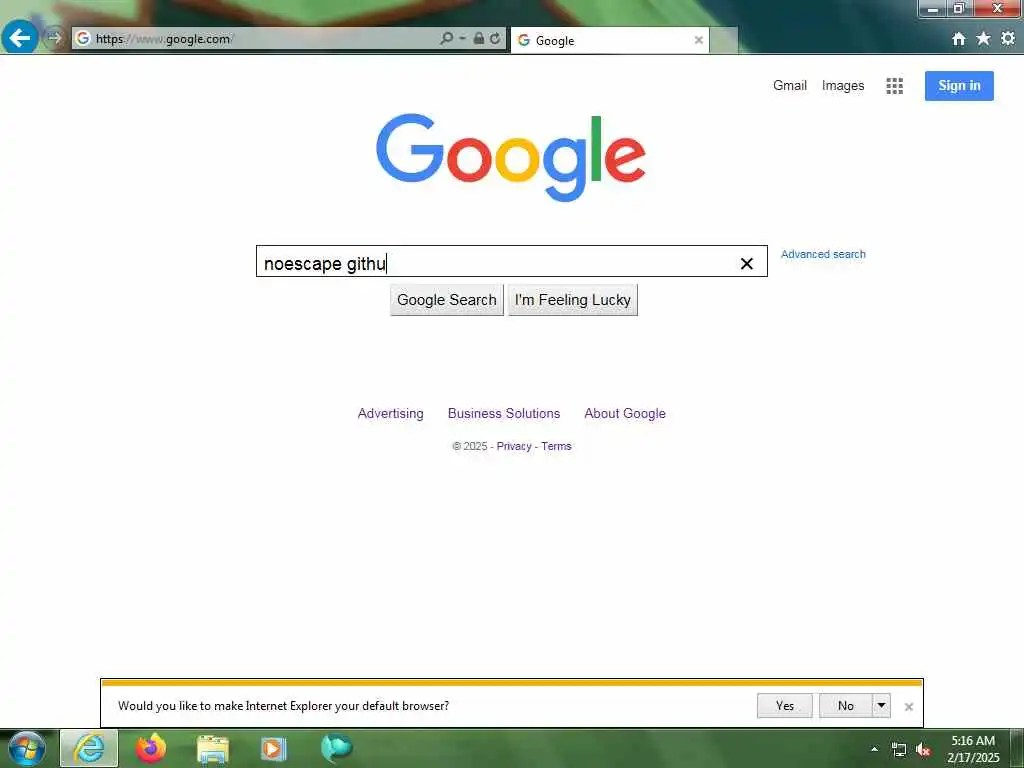This screenshot has height=768, width=1024.
Task: Click the Google favicon in address bar
Action: point(83,39)
